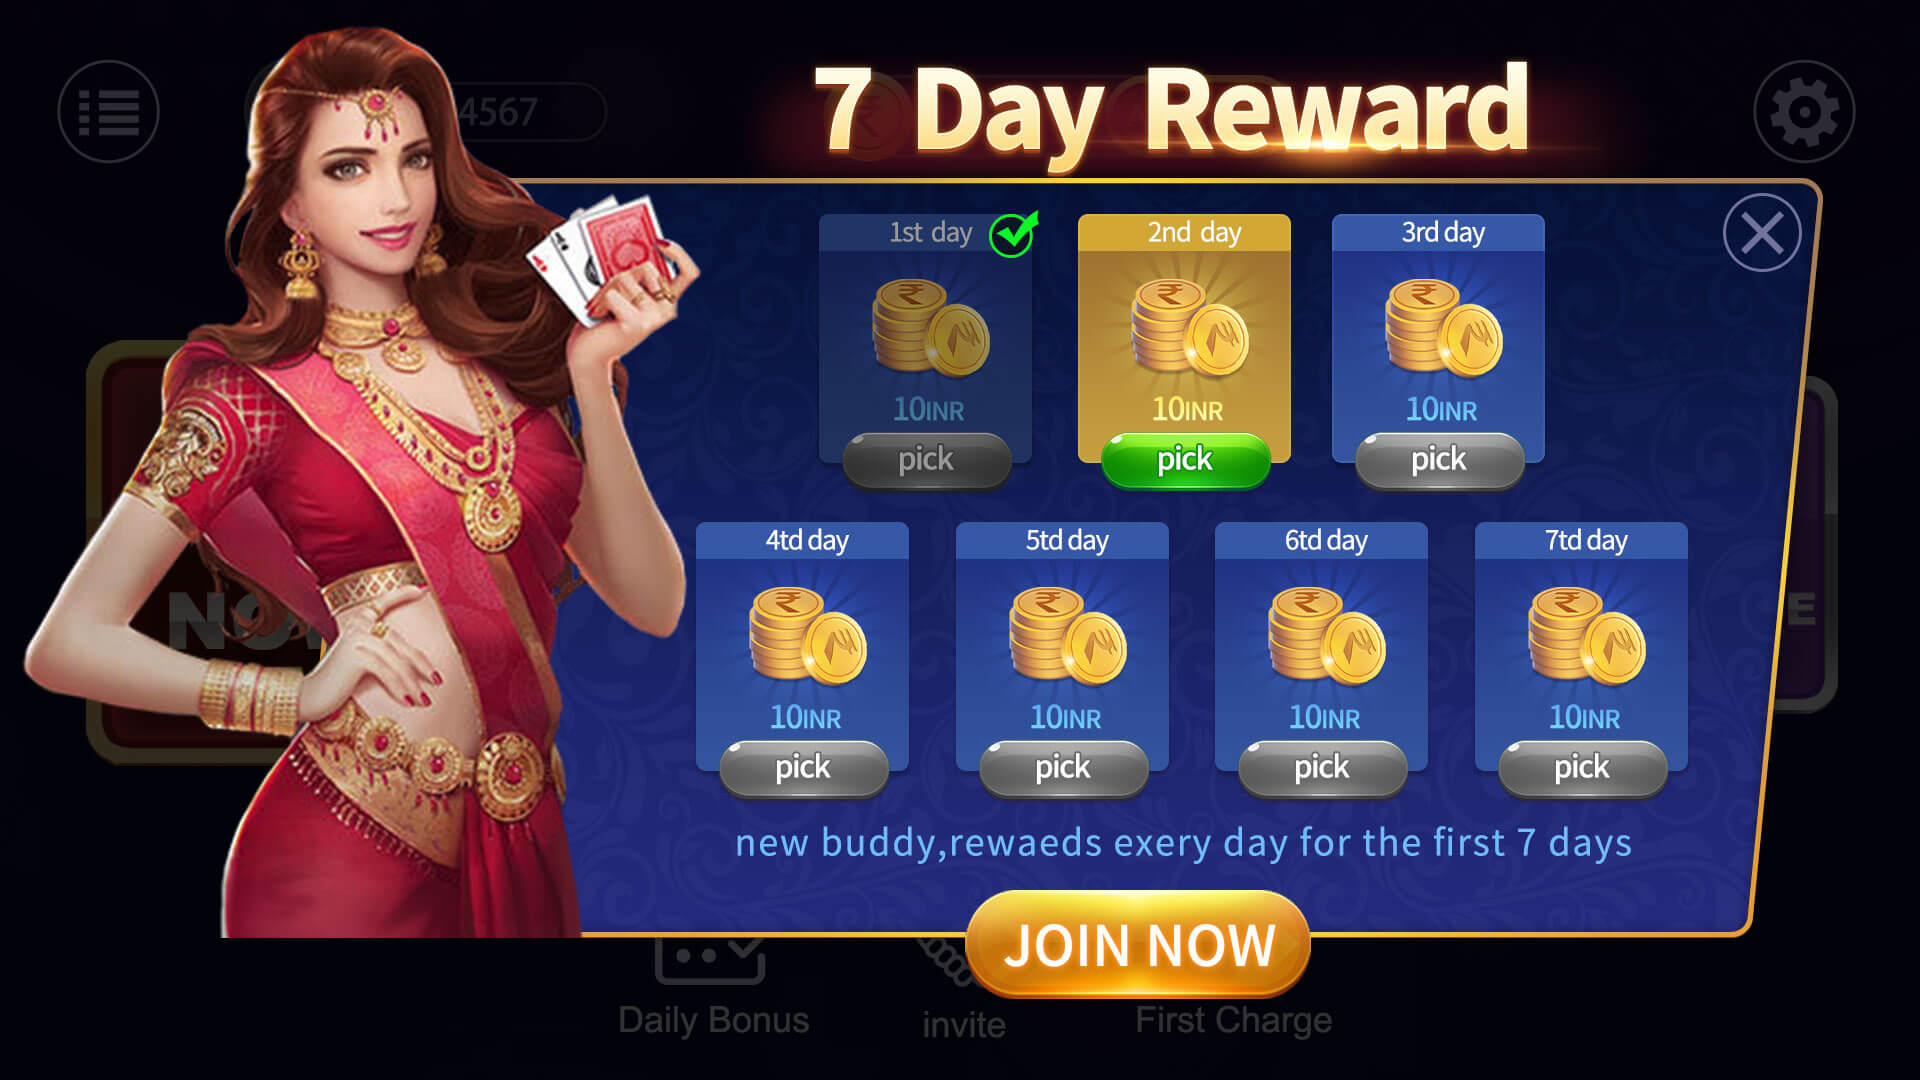Click the pick button under 4td day
The height and width of the screenshot is (1080, 1920).
click(x=804, y=768)
